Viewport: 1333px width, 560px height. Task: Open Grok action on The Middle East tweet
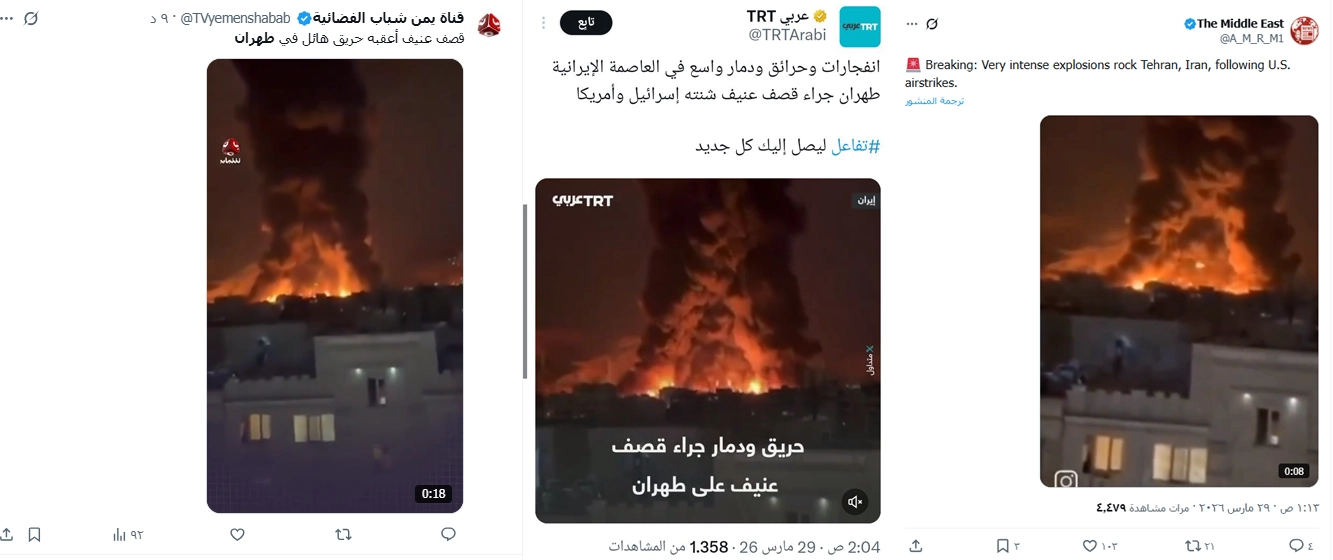[932, 23]
